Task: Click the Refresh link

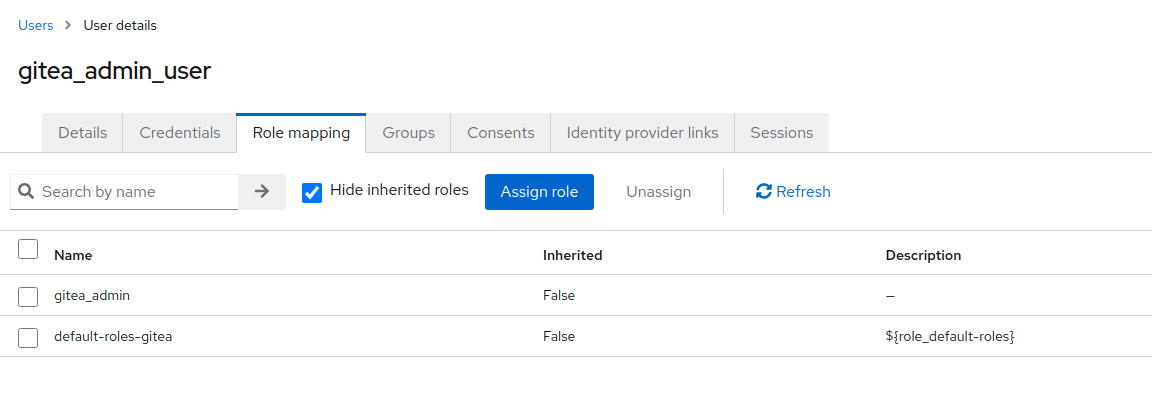Action: coord(793,192)
